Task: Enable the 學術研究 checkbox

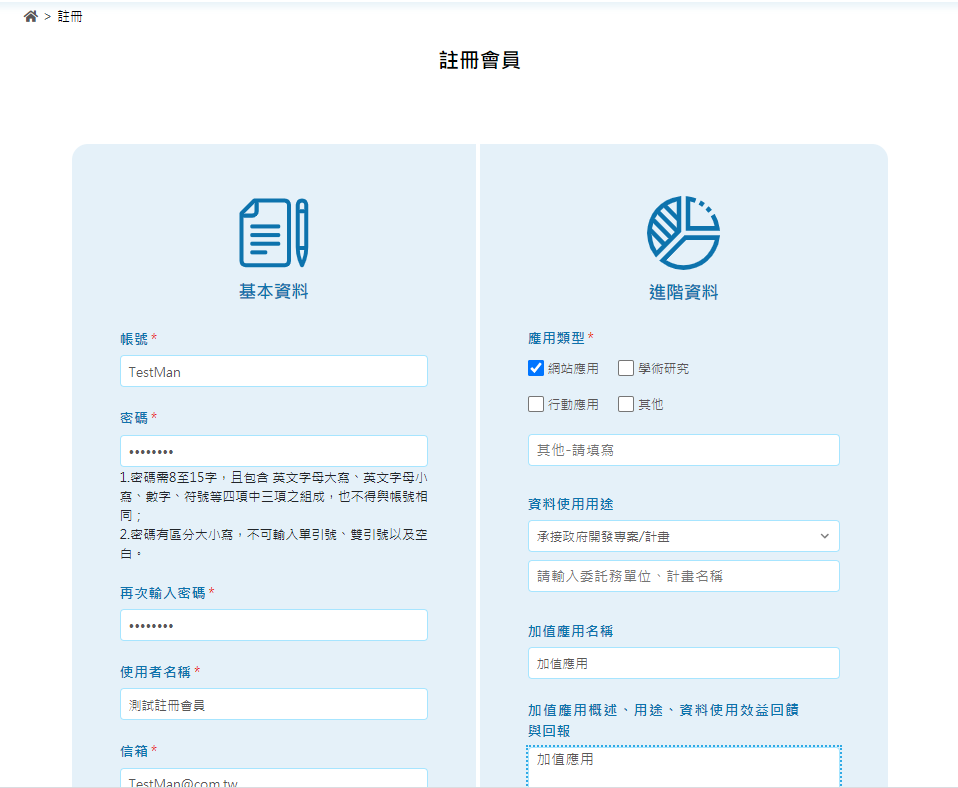Action: coord(625,368)
